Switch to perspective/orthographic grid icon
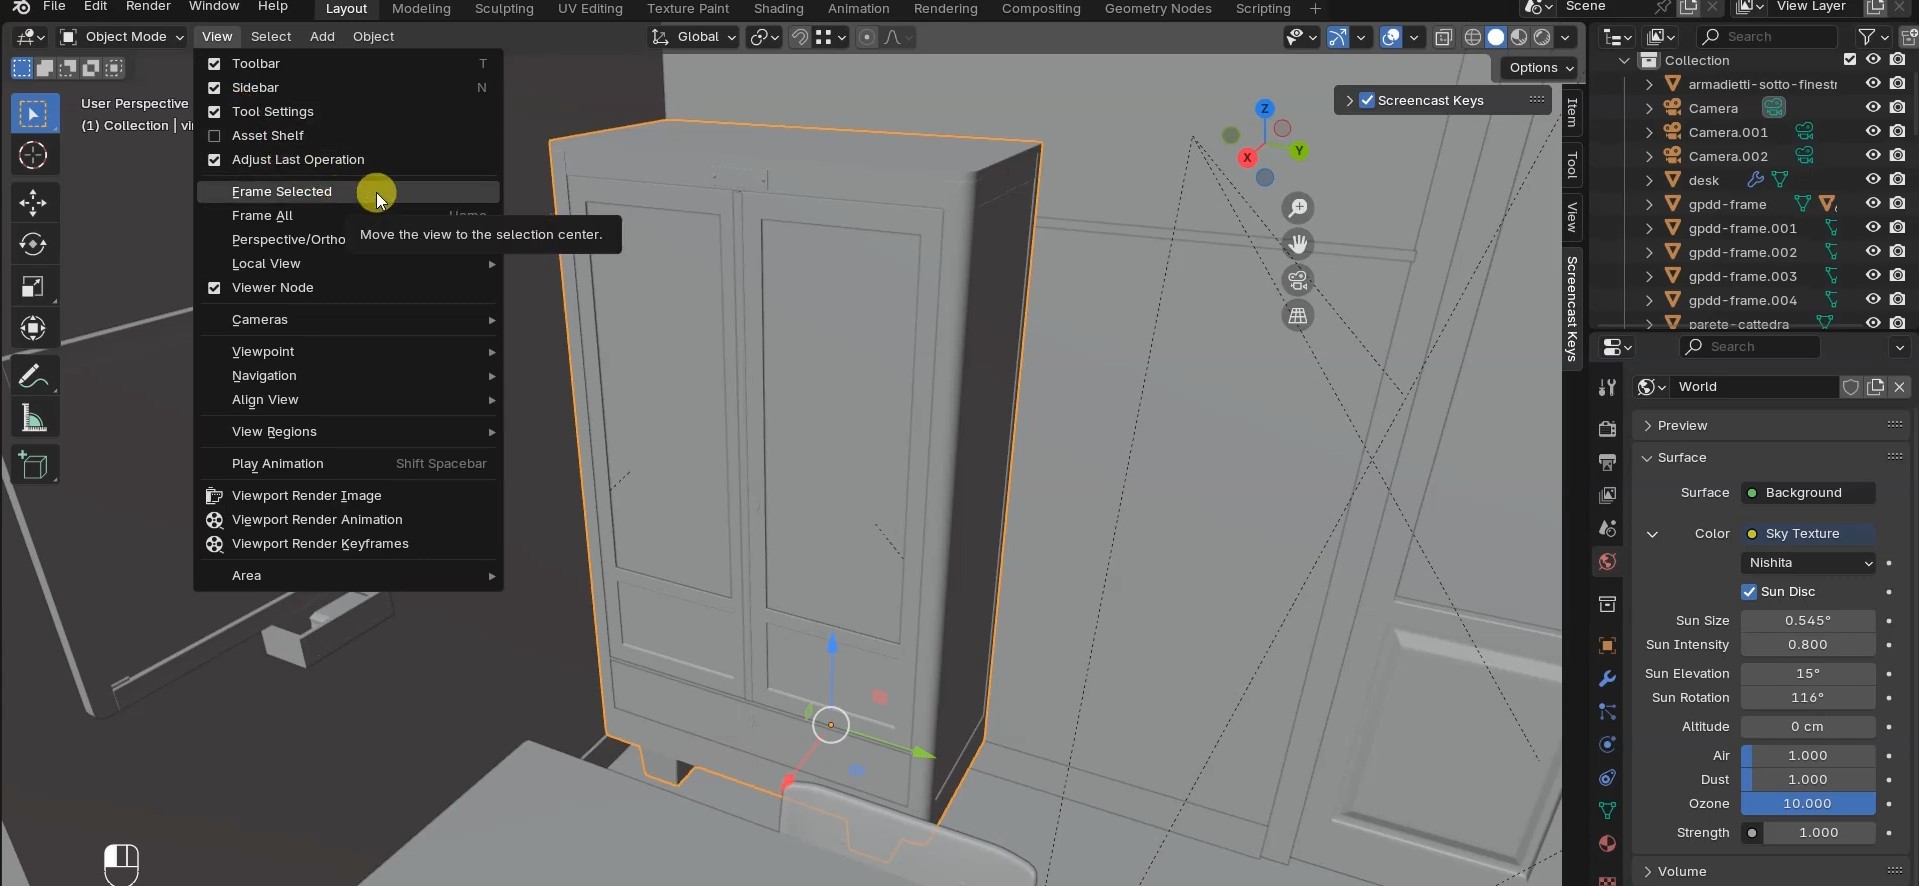 pyautogui.click(x=1298, y=316)
